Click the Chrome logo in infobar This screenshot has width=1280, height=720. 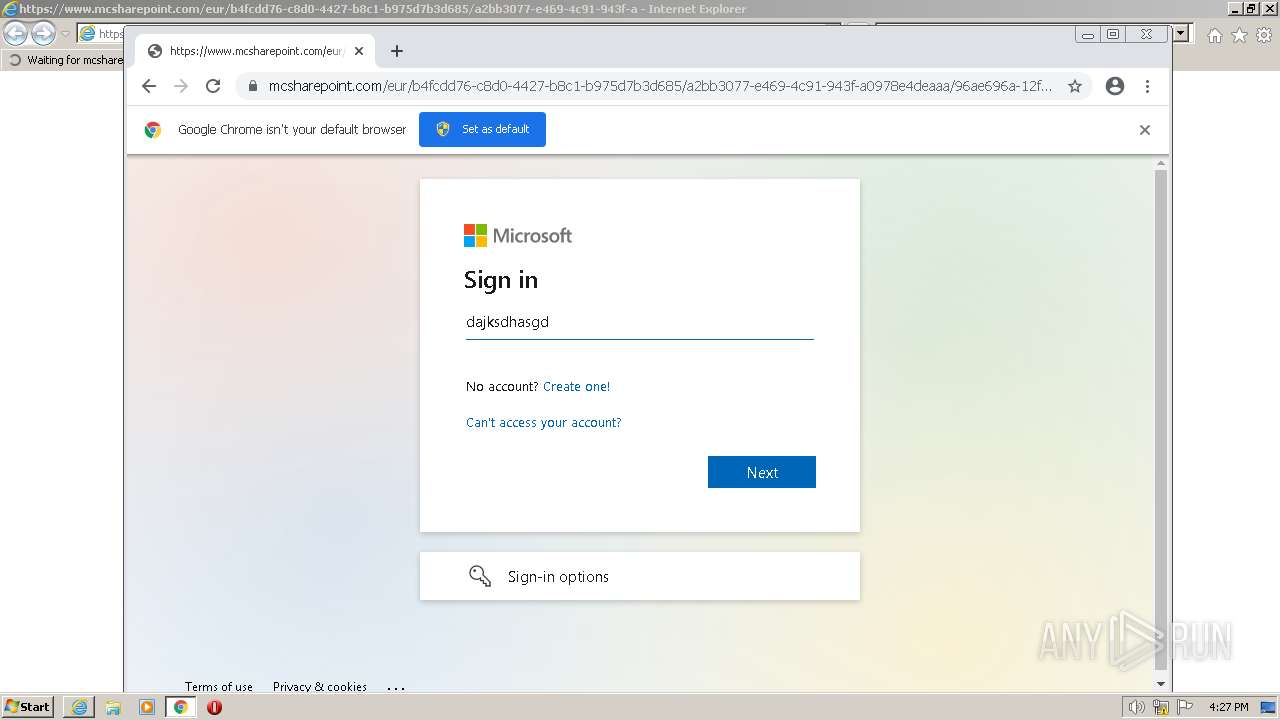[153, 130]
